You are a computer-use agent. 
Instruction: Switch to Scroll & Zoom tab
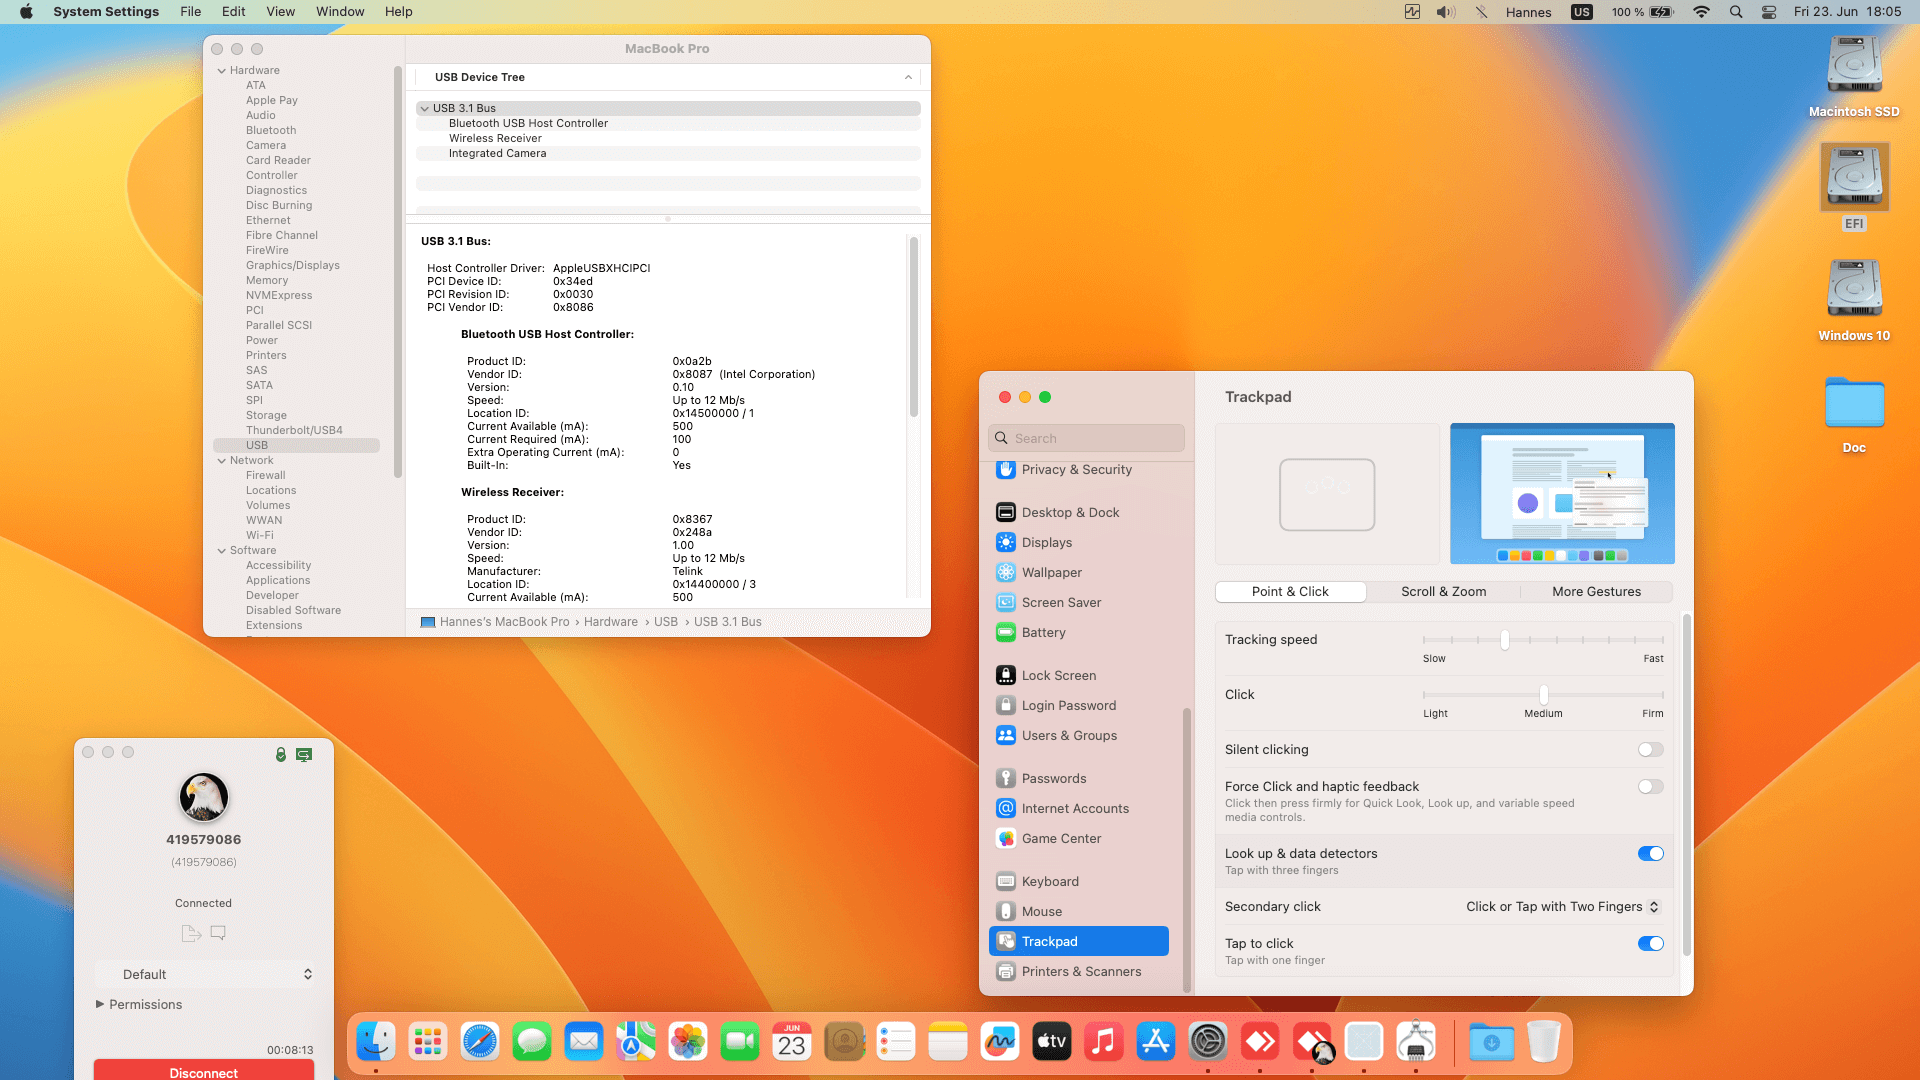click(x=1443, y=592)
